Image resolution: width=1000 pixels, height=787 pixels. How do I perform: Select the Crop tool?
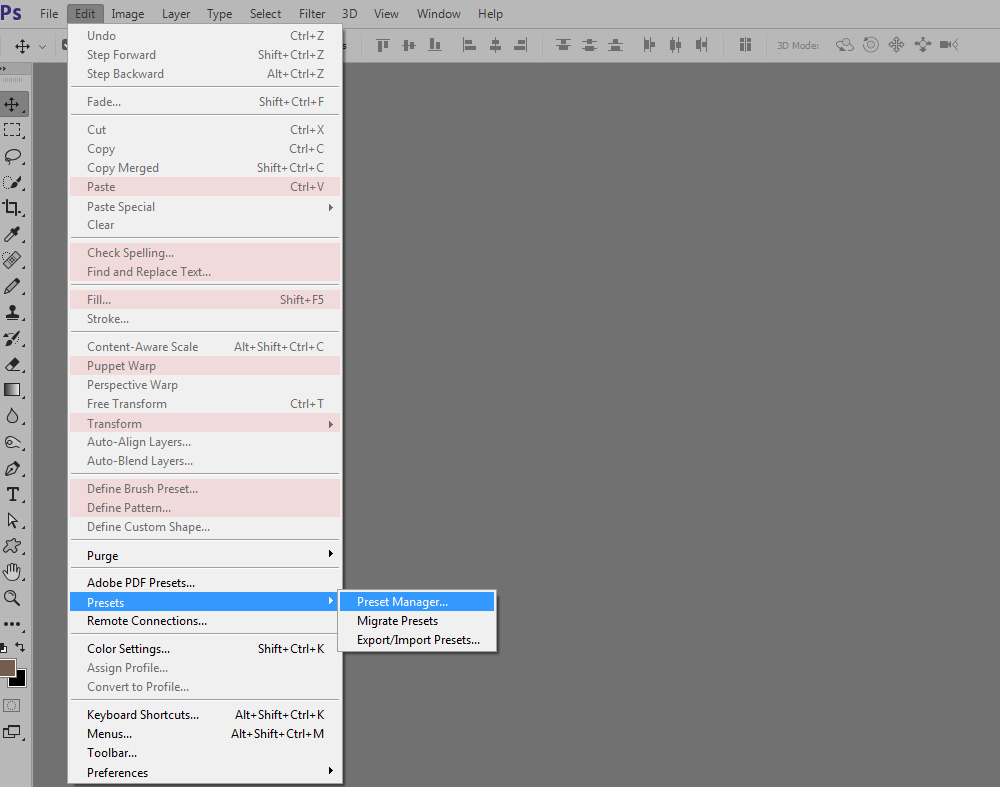(13, 208)
